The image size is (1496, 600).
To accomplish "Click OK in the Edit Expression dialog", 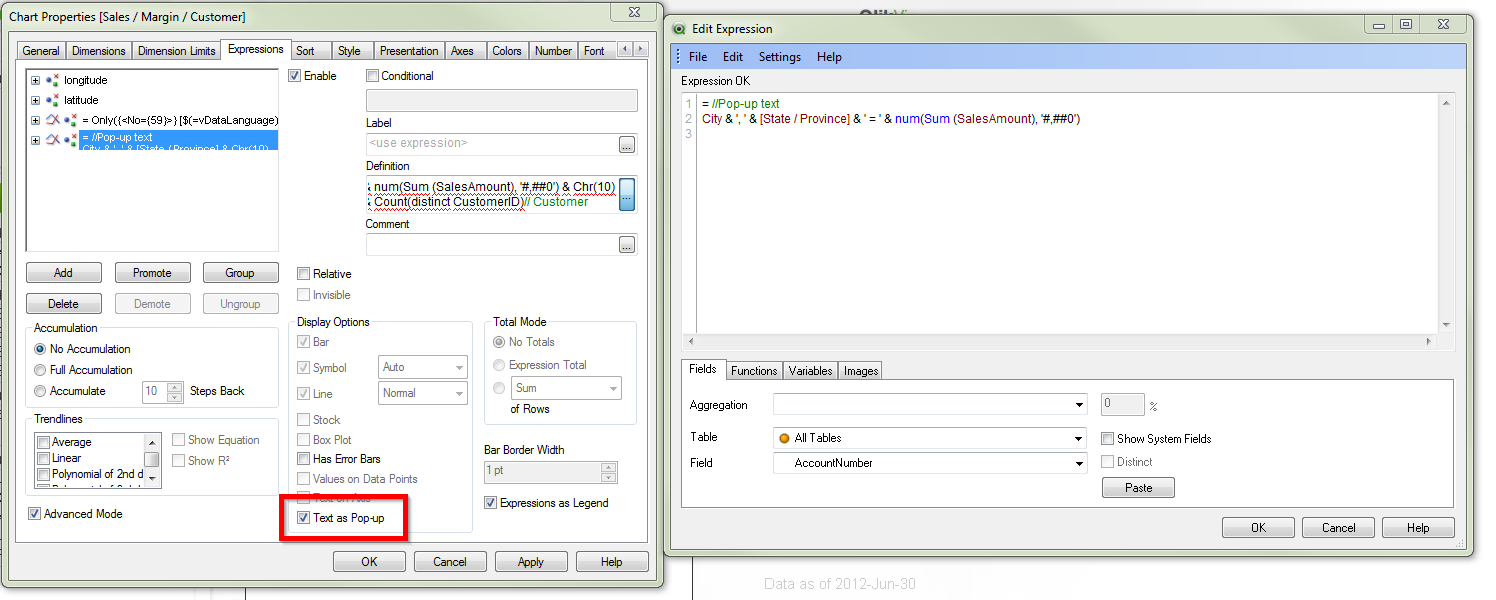I will [1258, 528].
